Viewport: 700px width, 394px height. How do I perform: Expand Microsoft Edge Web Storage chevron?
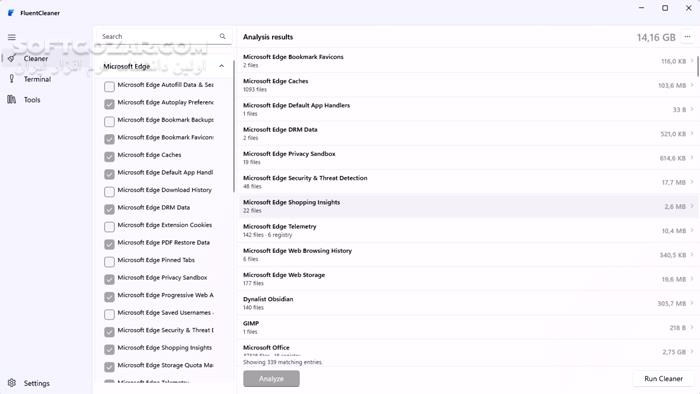click(692, 278)
